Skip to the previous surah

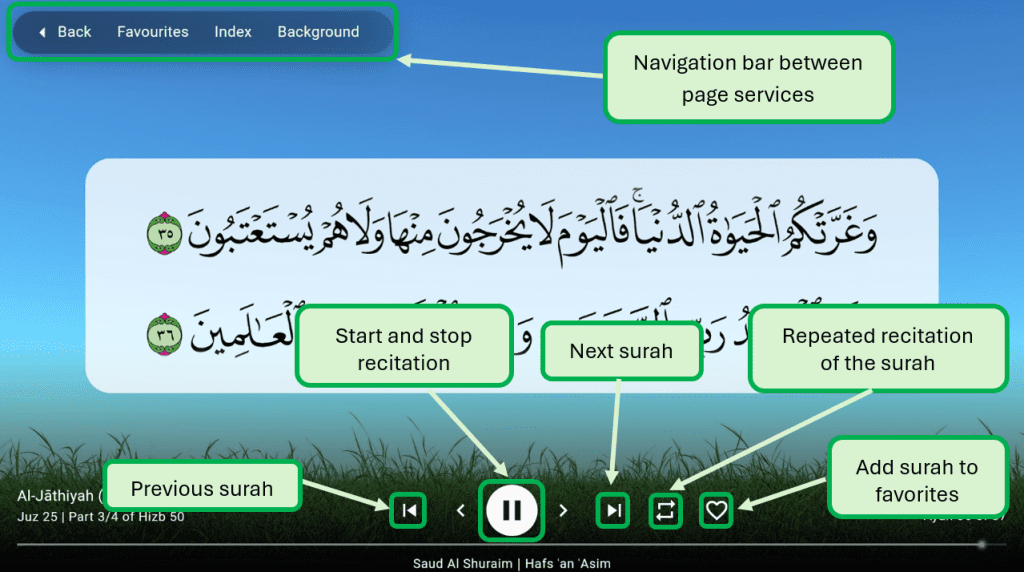point(408,510)
